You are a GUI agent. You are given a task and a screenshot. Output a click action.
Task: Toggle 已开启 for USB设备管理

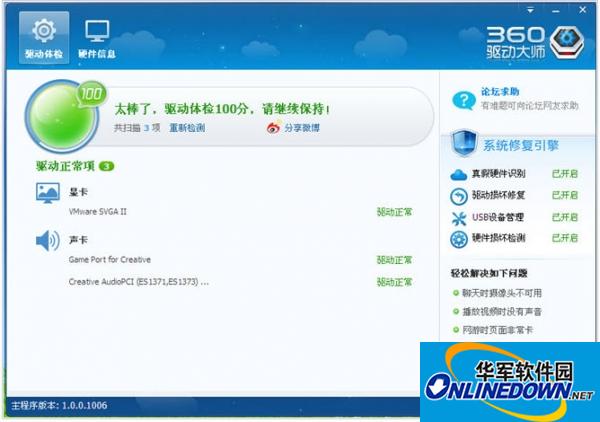pyautogui.click(x=564, y=217)
